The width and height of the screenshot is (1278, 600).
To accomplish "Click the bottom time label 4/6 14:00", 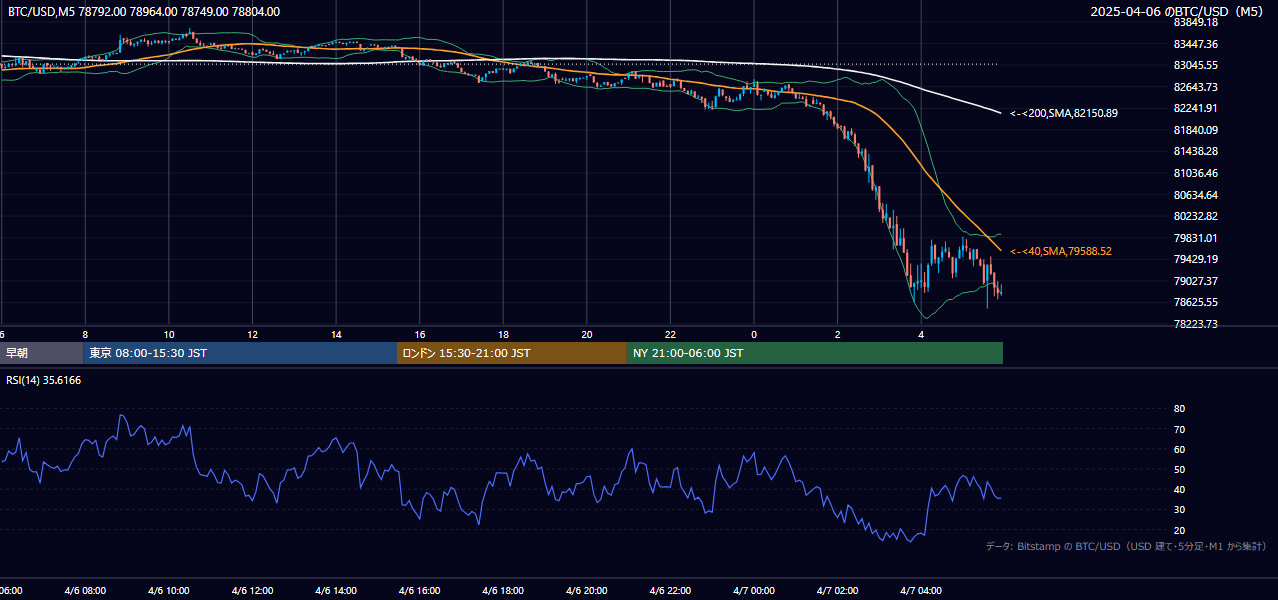I will pos(336,591).
